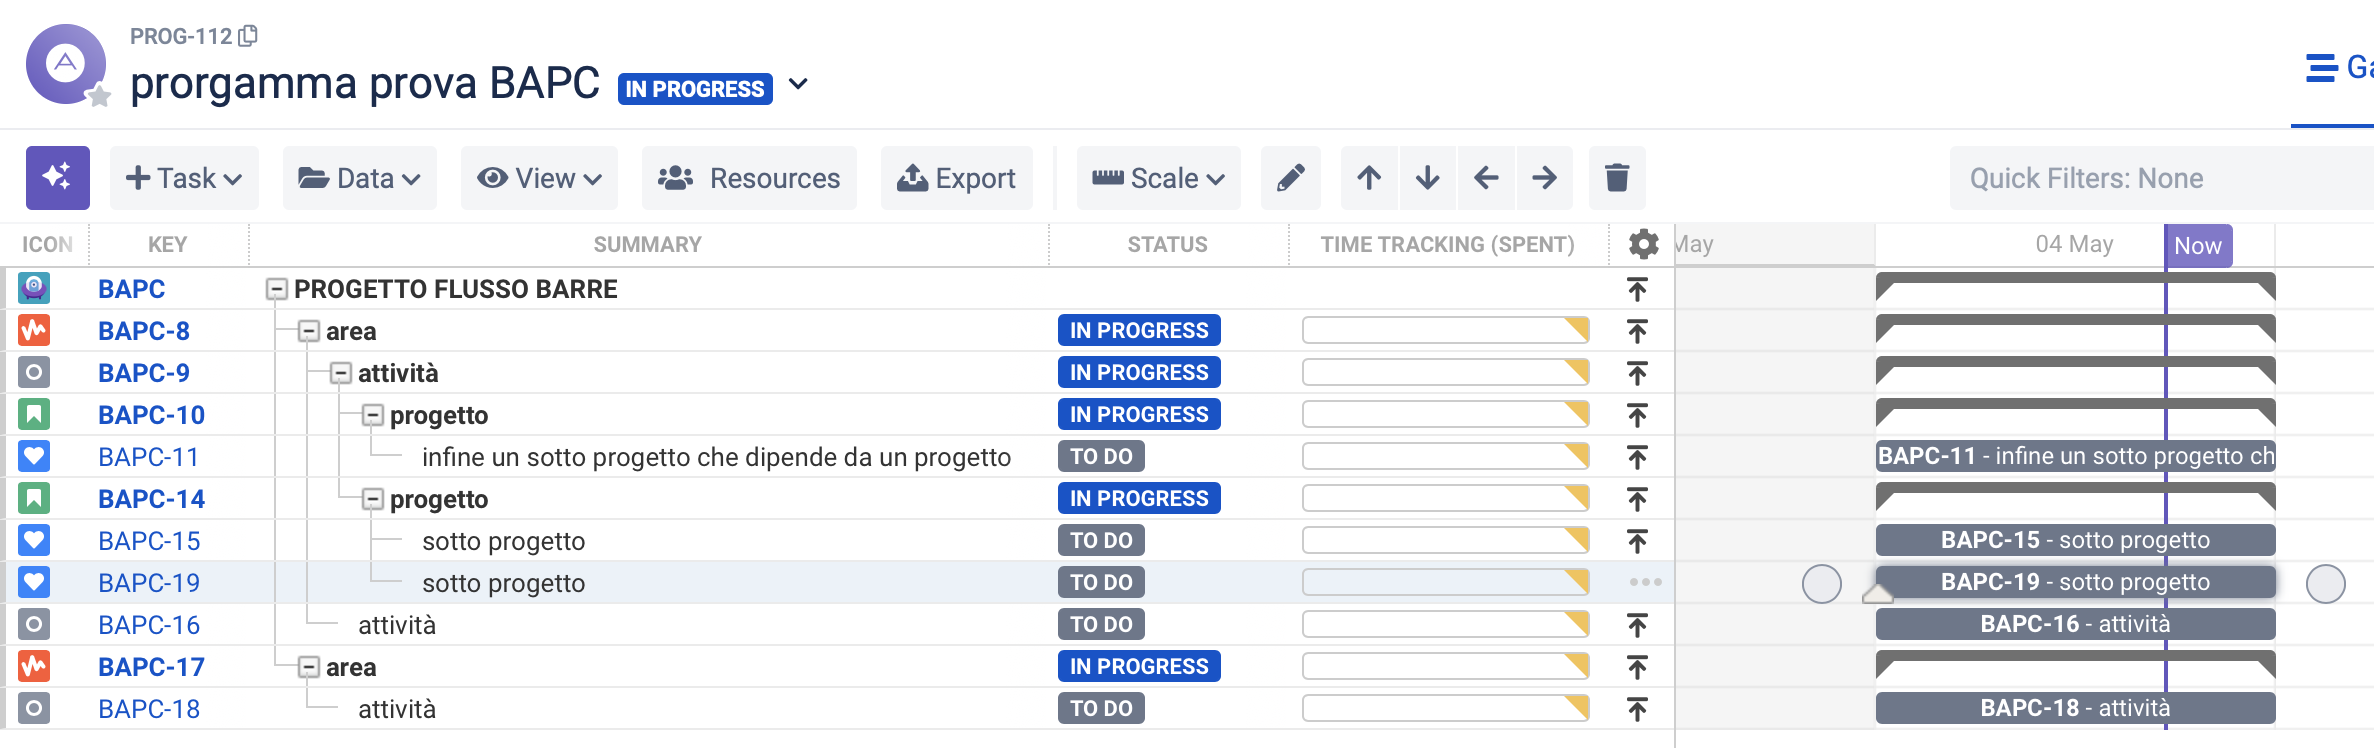Click the Resources button
Screen dimensions: 2374x748
tap(749, 178)
